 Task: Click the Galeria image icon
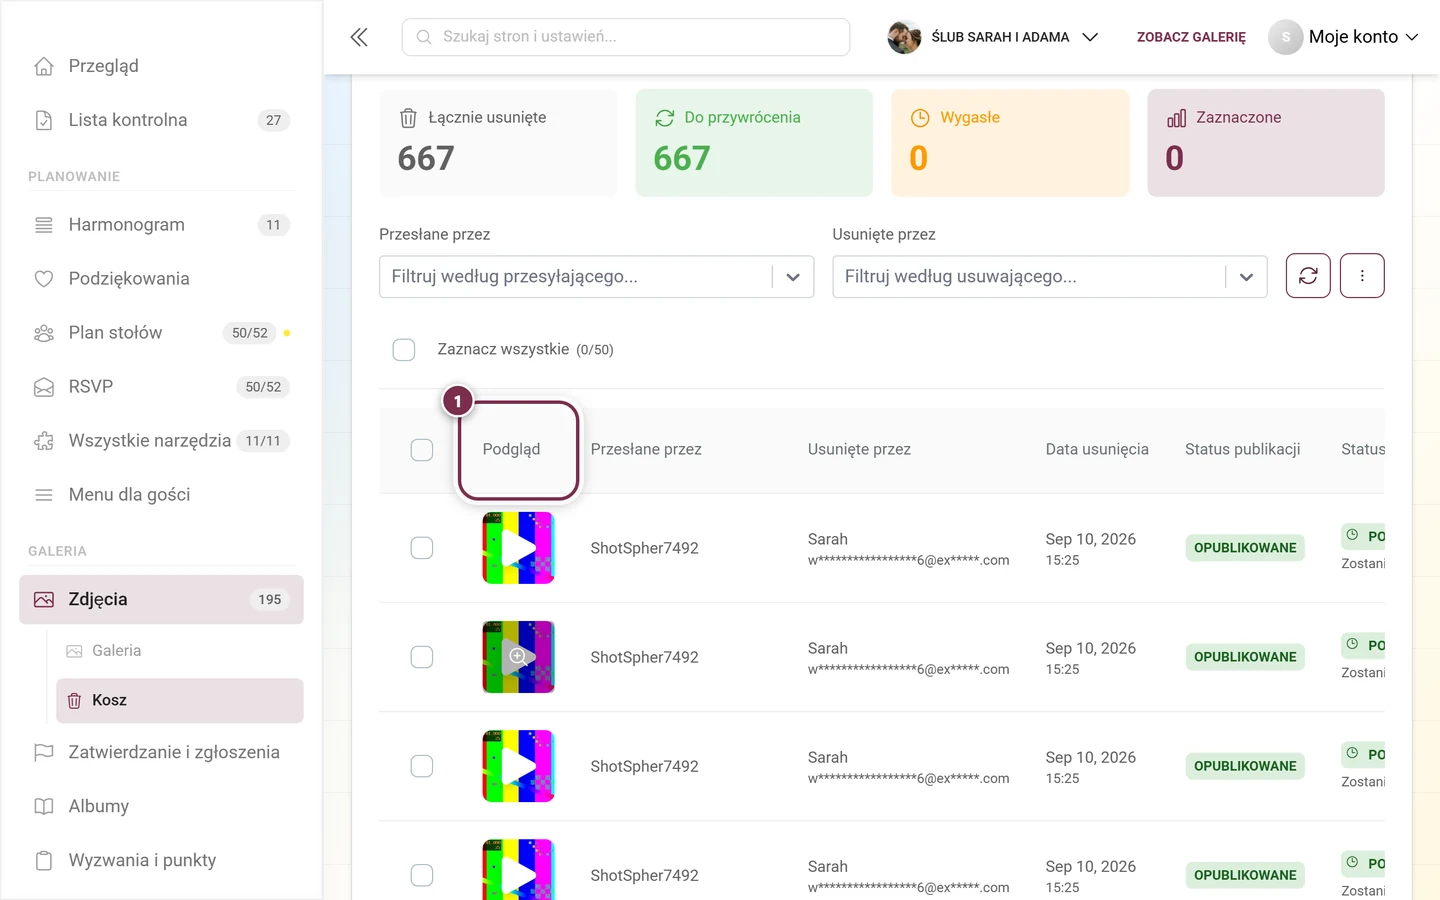[x=74, y=651]
